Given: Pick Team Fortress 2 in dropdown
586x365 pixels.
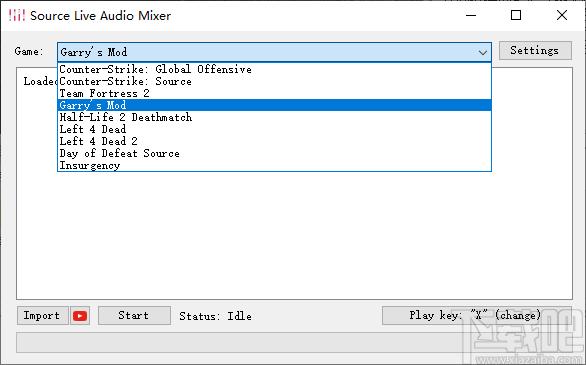Looking at the screenshot, I should [274, 93].
